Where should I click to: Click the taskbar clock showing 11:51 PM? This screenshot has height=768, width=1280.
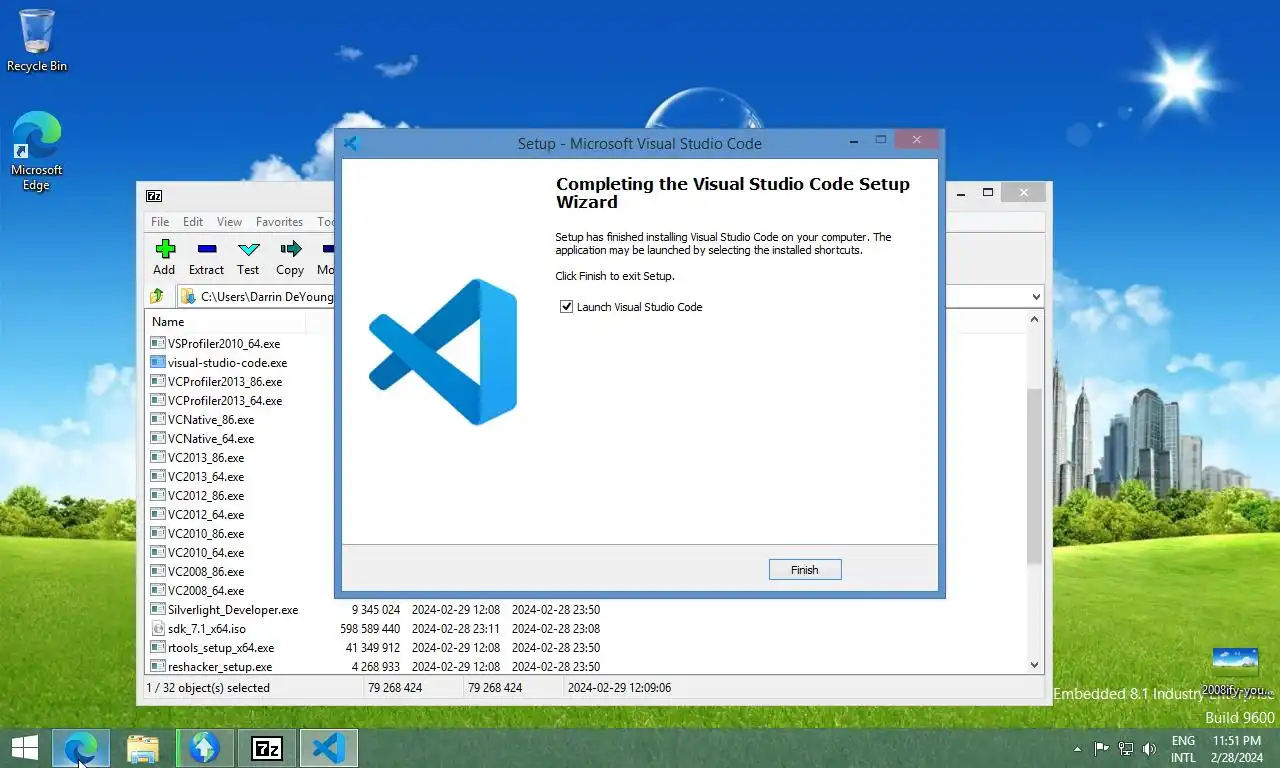click(x=1236, y=749)
